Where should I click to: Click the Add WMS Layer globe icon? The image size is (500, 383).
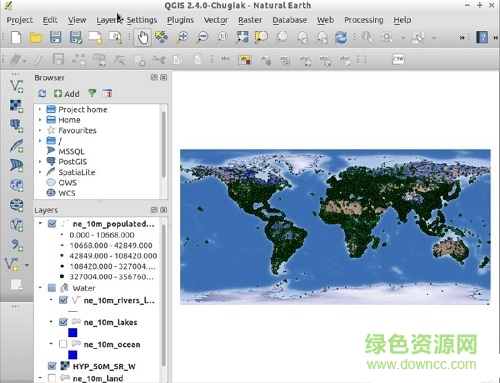(16, 185)
